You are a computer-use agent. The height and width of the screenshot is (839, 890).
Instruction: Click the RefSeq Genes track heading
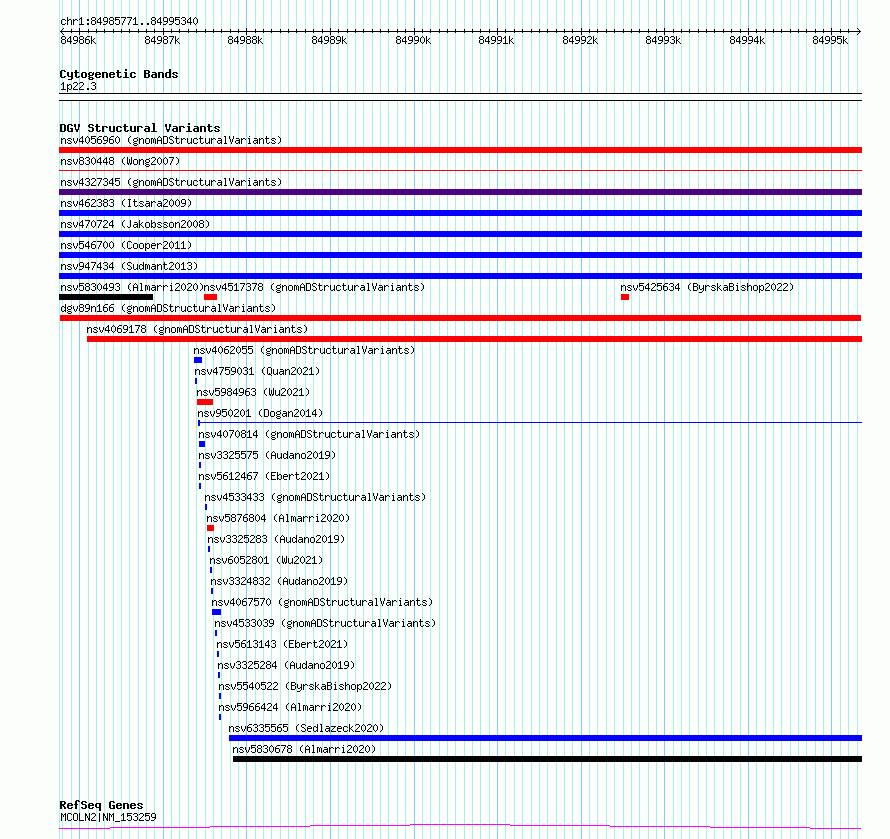[101, 805]
